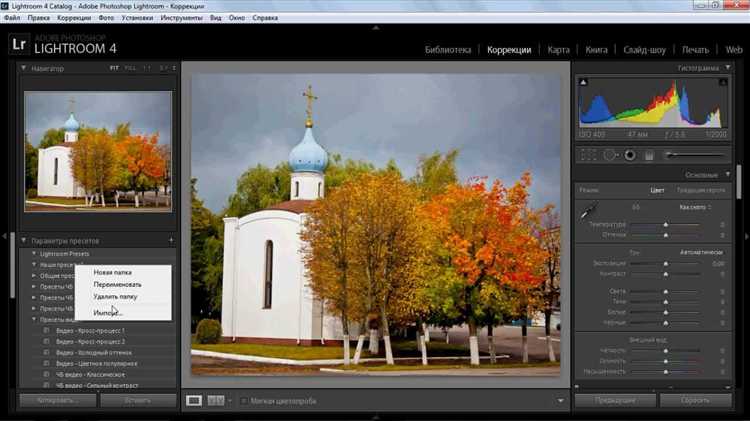Open the Слайд-шоу module link
The image size is (750, 421).
644,50
